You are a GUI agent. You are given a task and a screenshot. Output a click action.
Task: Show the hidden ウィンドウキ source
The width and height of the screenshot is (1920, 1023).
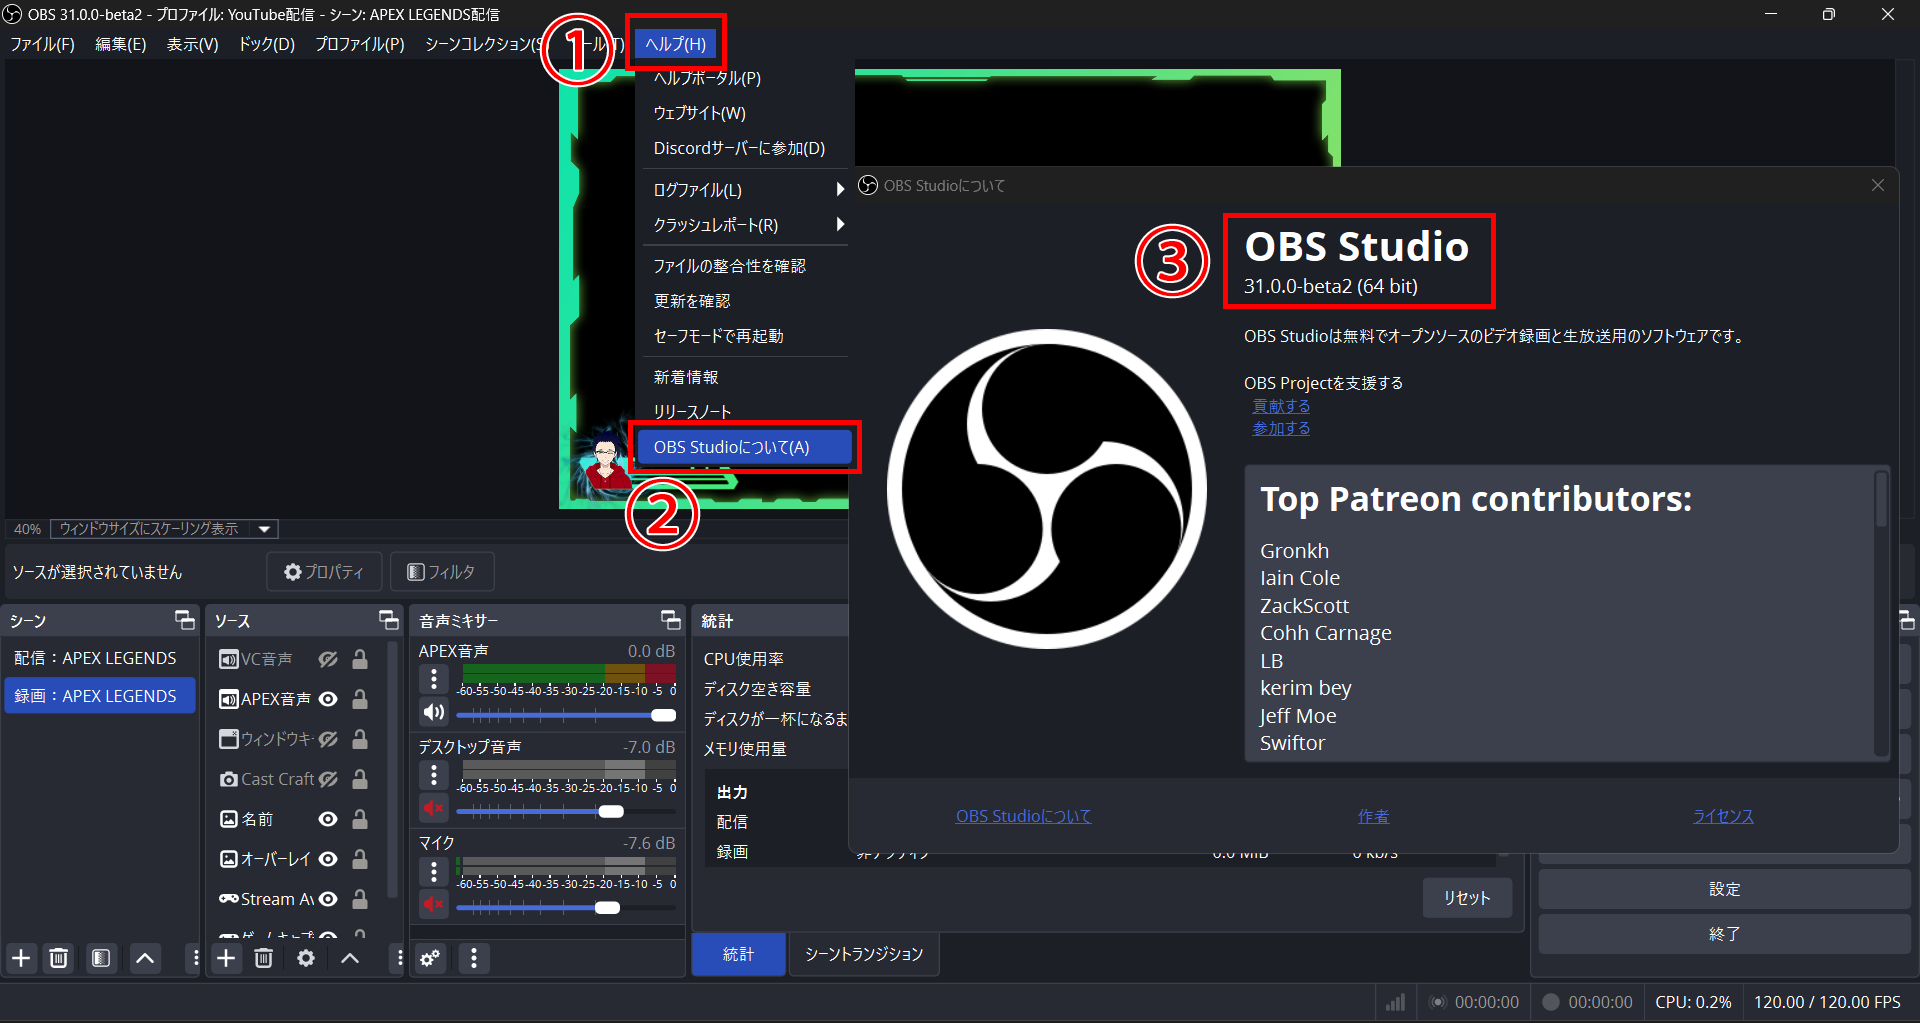click(x=328, y=739)
